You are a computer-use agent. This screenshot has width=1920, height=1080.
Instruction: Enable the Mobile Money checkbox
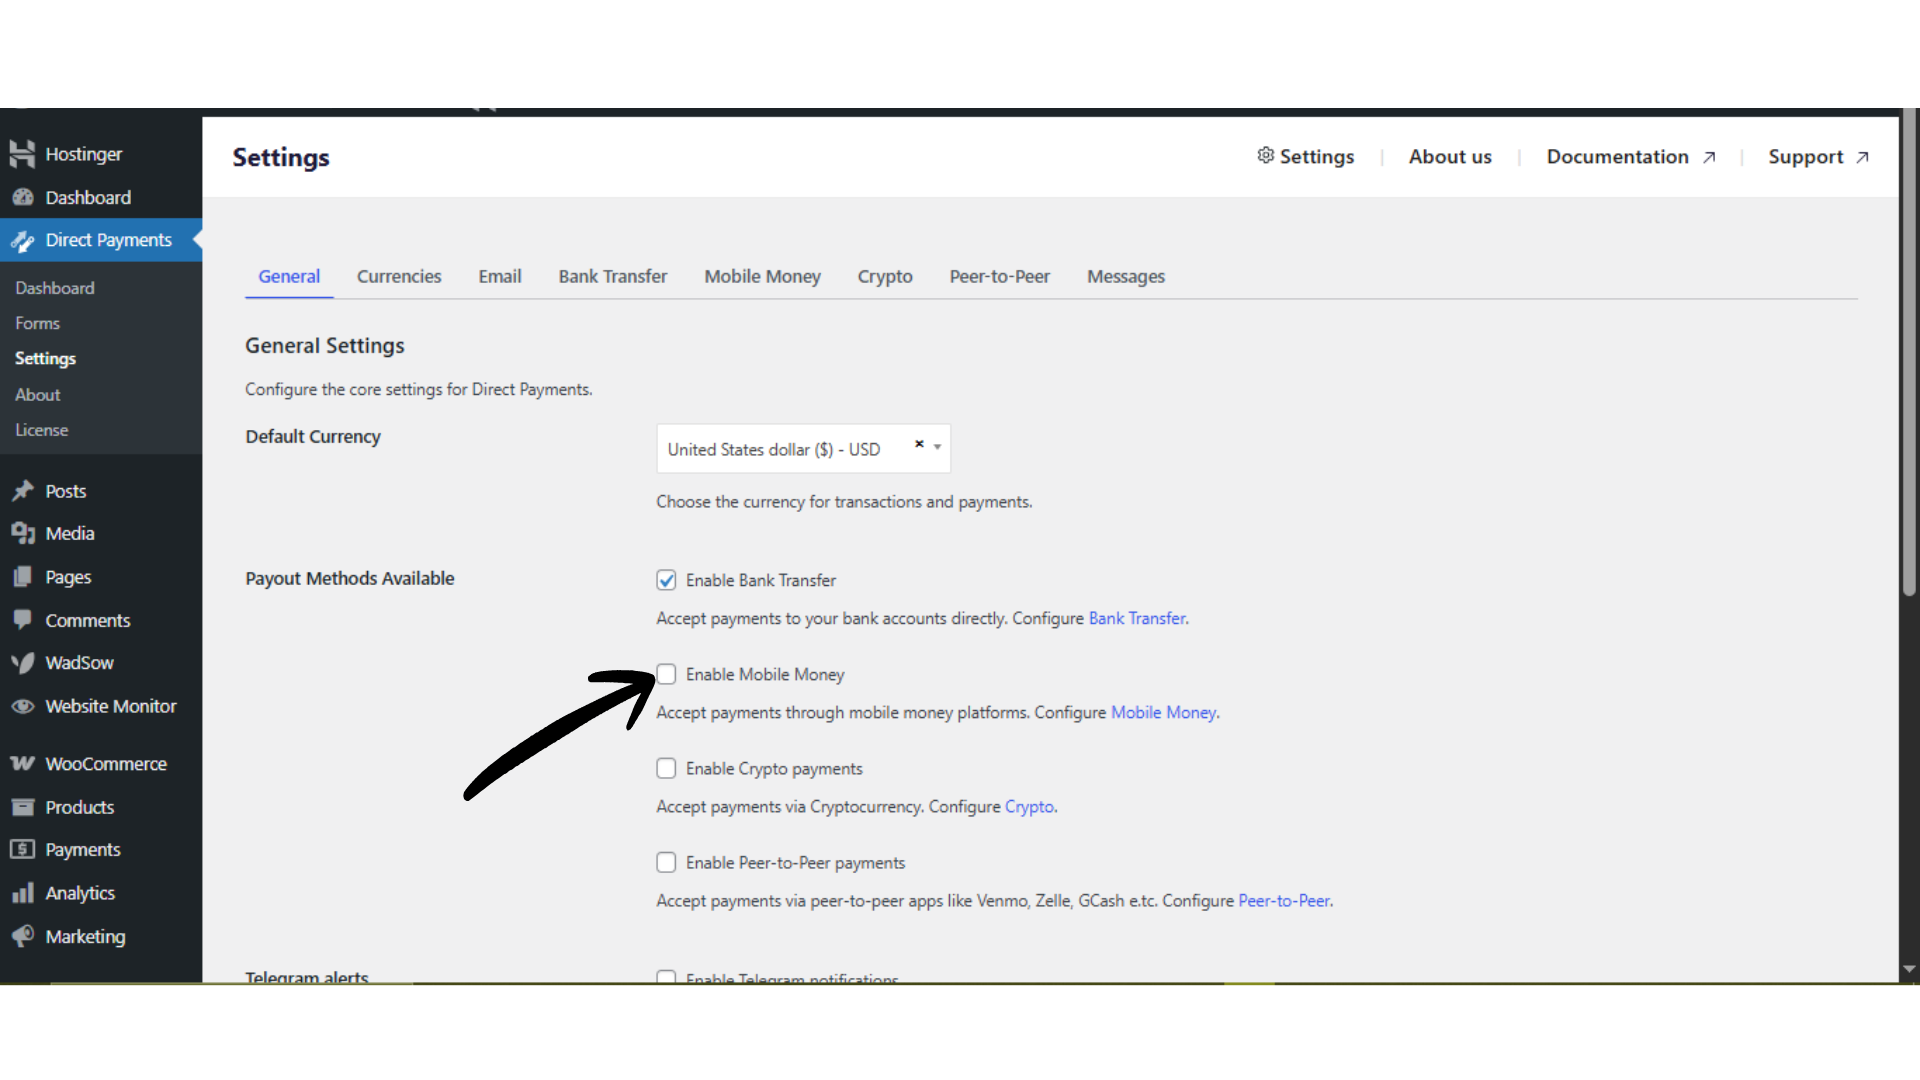pyautogui.click(x=666, y=674)
